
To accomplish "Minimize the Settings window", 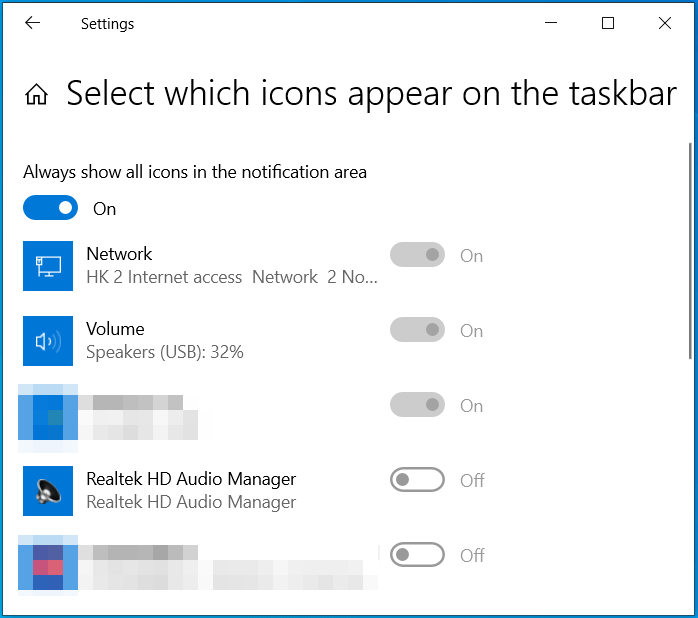I will pyautogui.click(x=551, y=23).
